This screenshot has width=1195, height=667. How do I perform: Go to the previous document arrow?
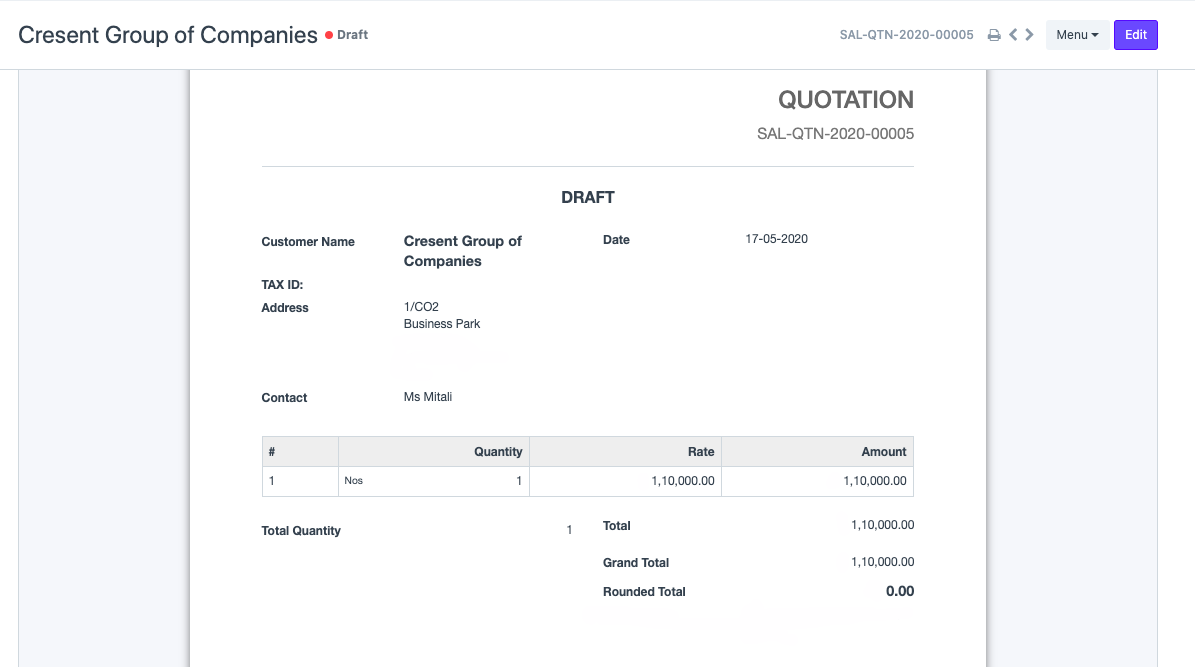click(x=1013, y=35)
